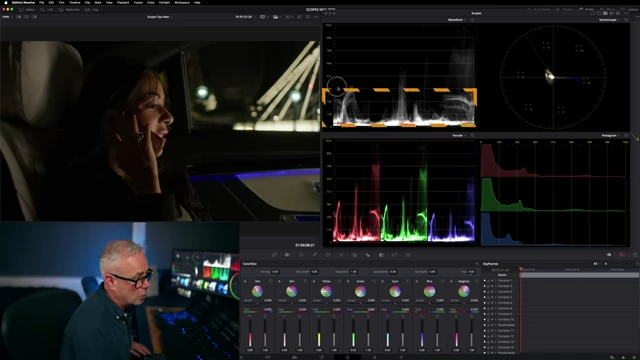The image size is (640, 360).
Task: Open Parade scope settings icon
Action: click(472, 136)
